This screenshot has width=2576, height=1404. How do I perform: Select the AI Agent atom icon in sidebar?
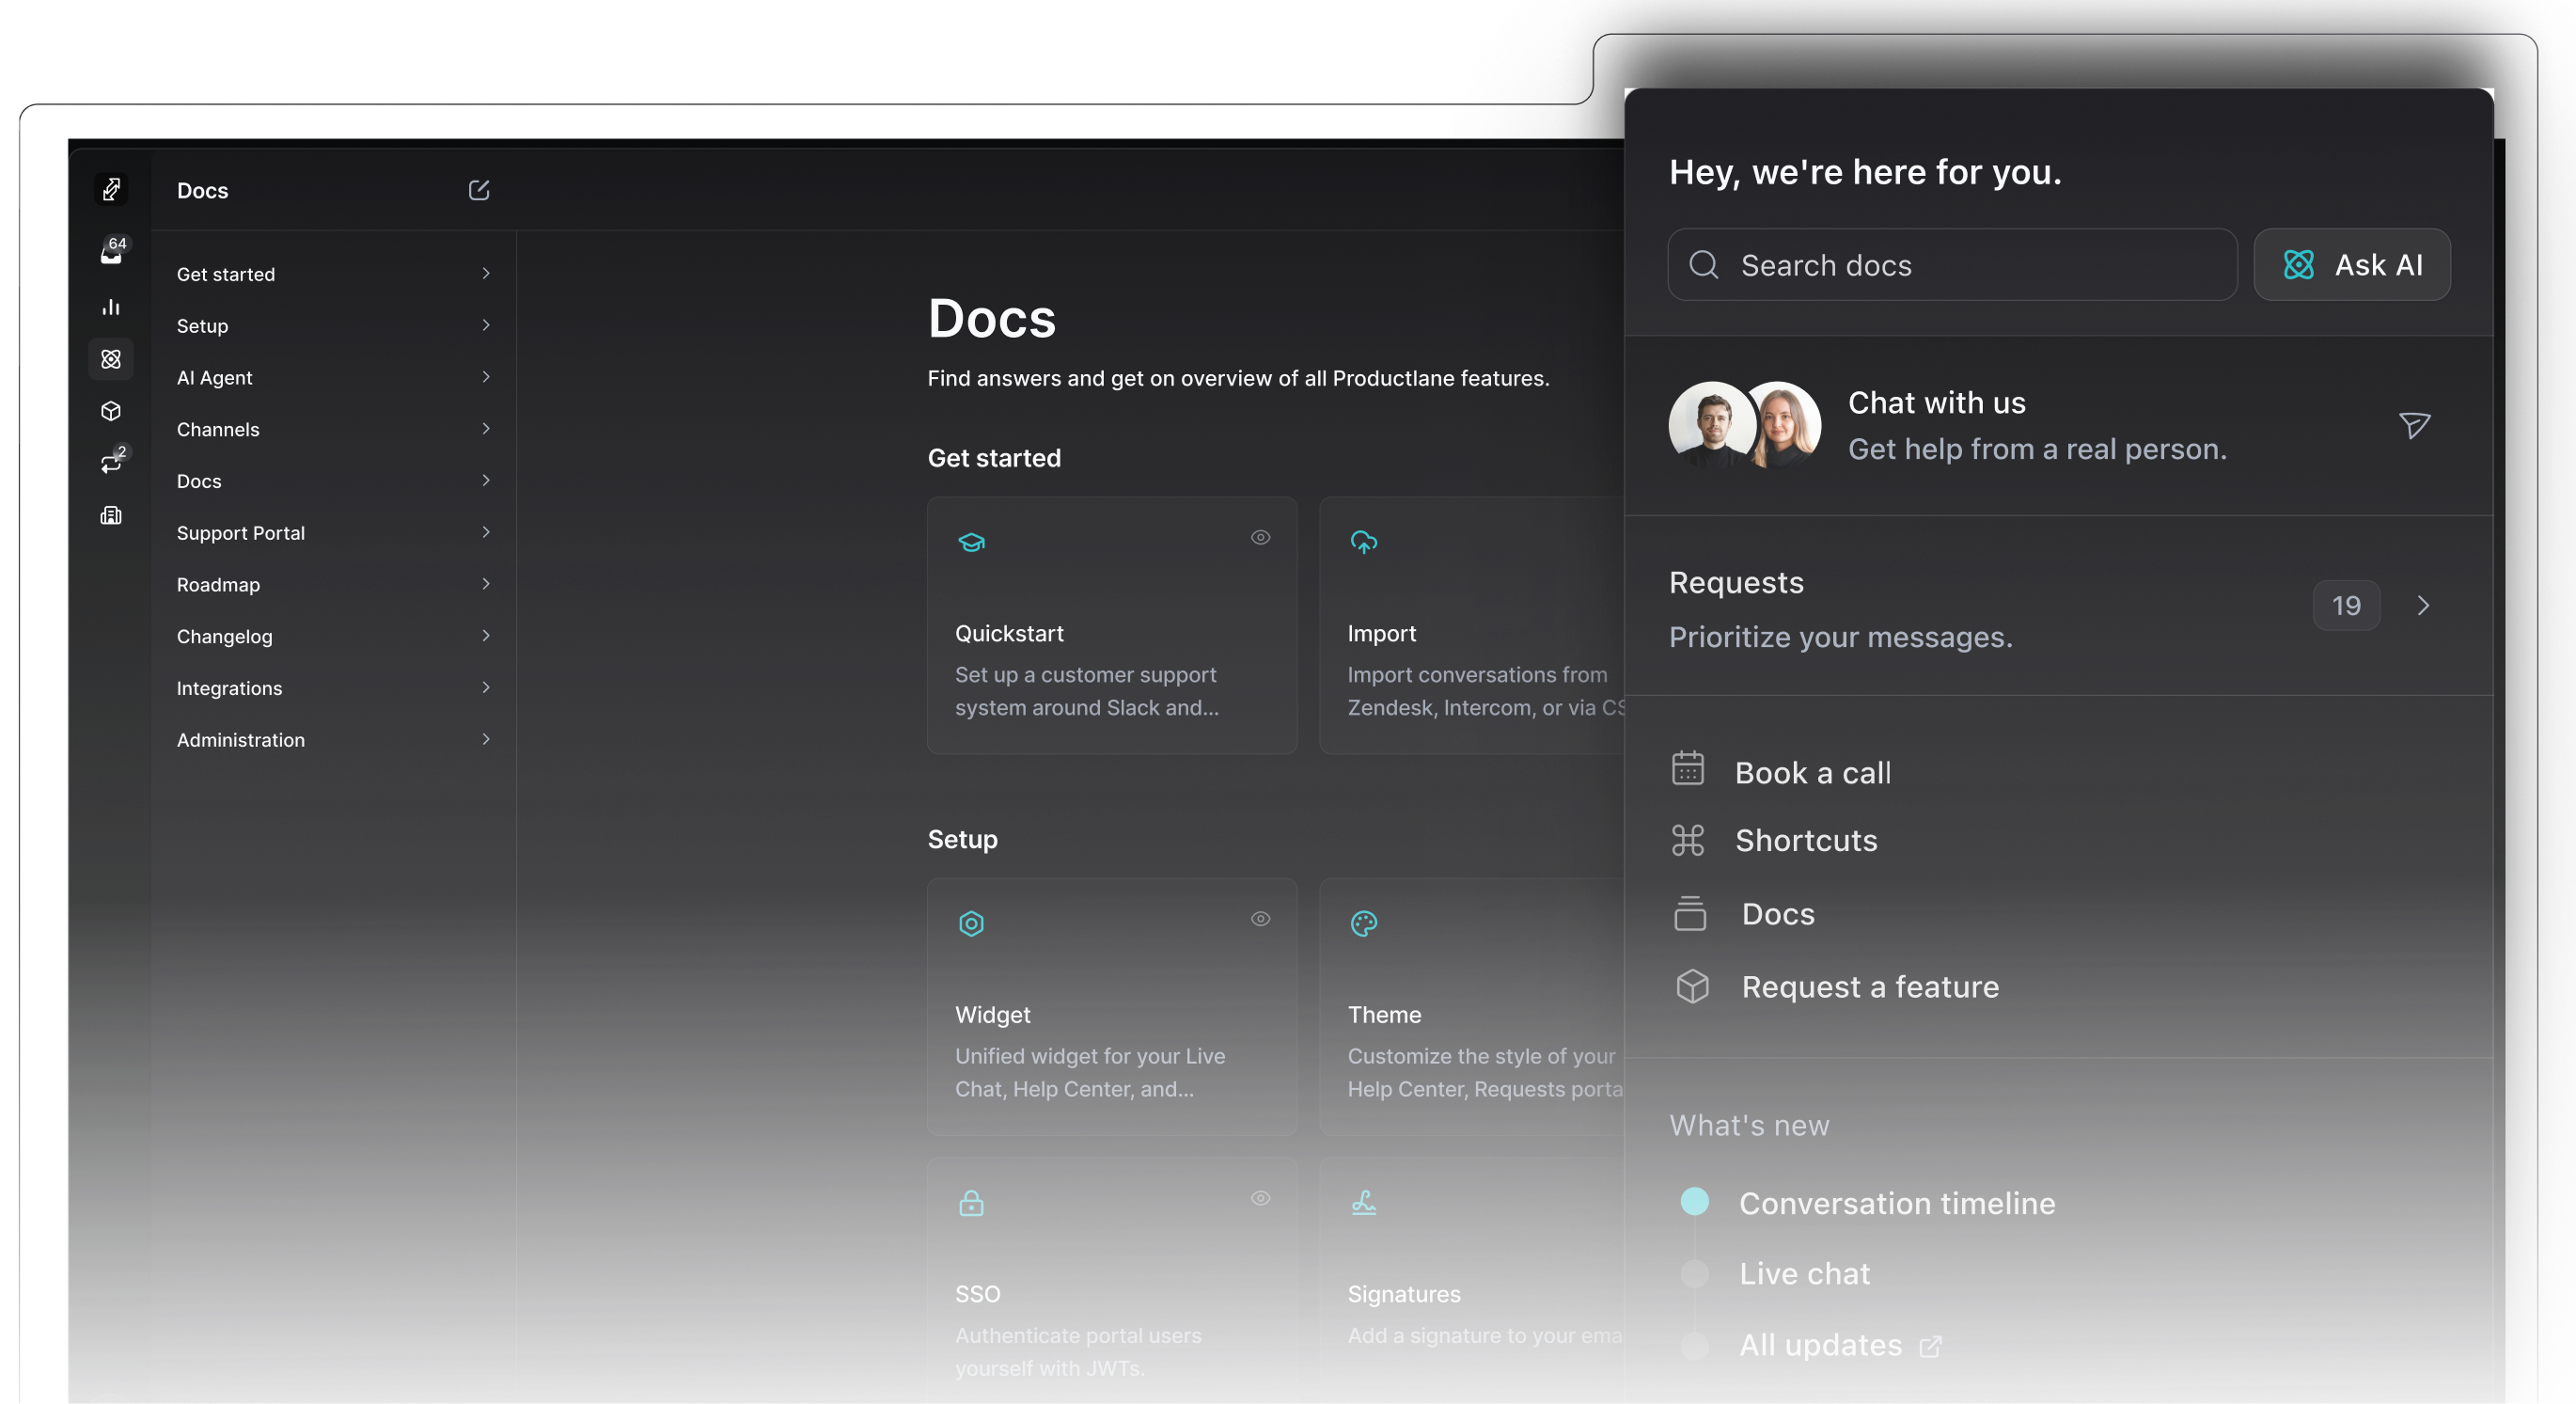point(111,359)
